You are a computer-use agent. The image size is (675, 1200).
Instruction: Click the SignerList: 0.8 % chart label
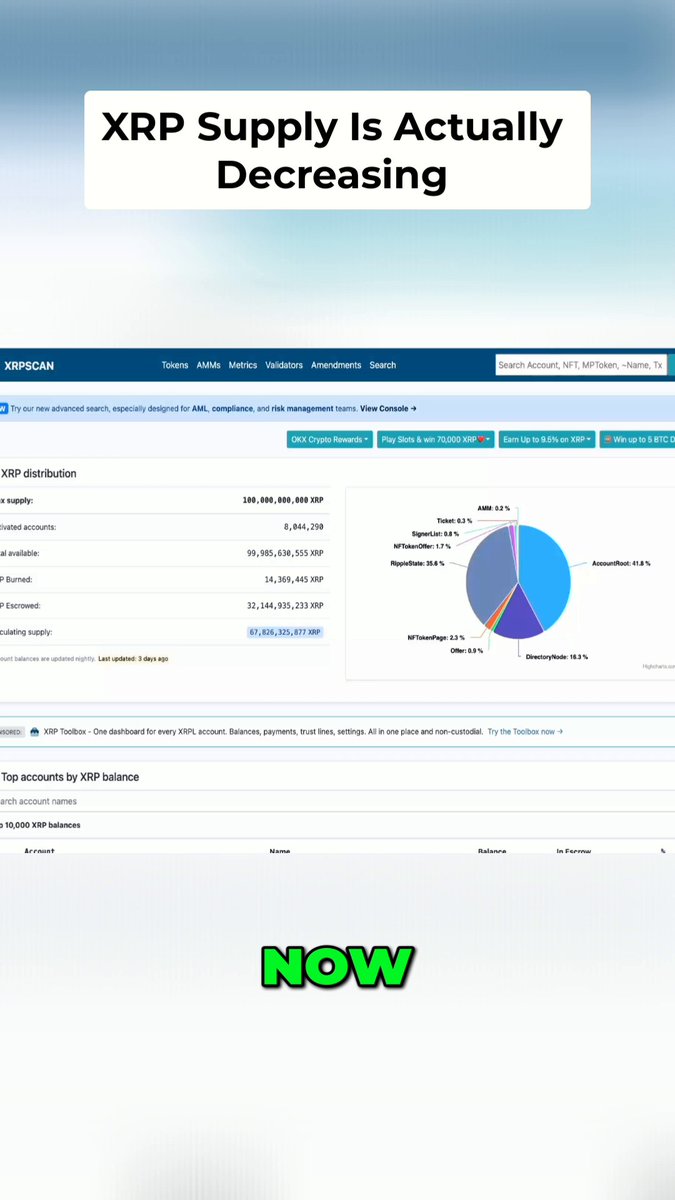[x=435, y=534]
